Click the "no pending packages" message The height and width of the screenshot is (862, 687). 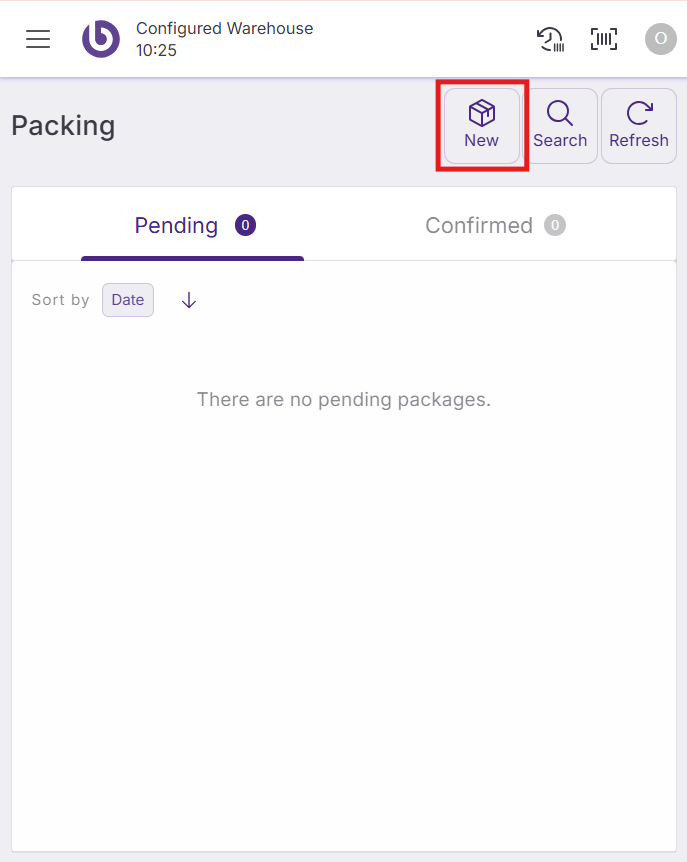pyautogui.click(x=344, y=400)
